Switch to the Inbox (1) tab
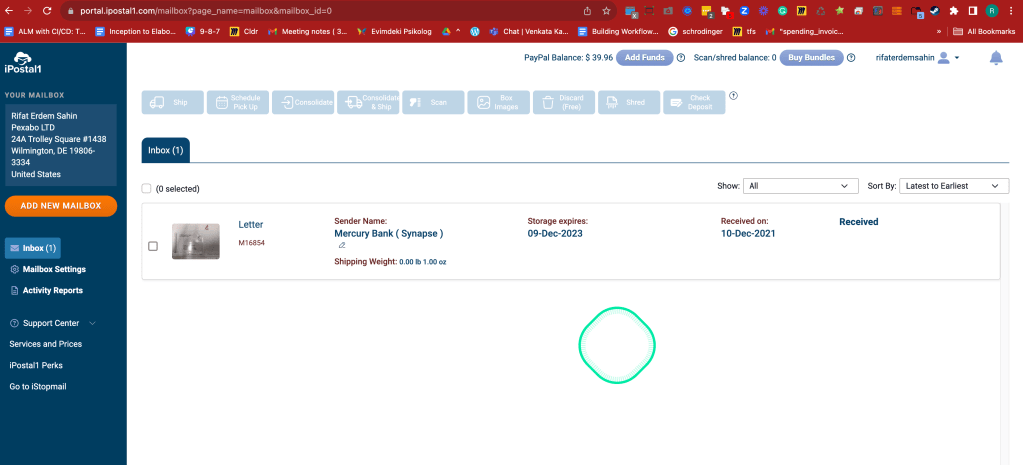Viewport: 1023px width, 465px height. point(166,150)
